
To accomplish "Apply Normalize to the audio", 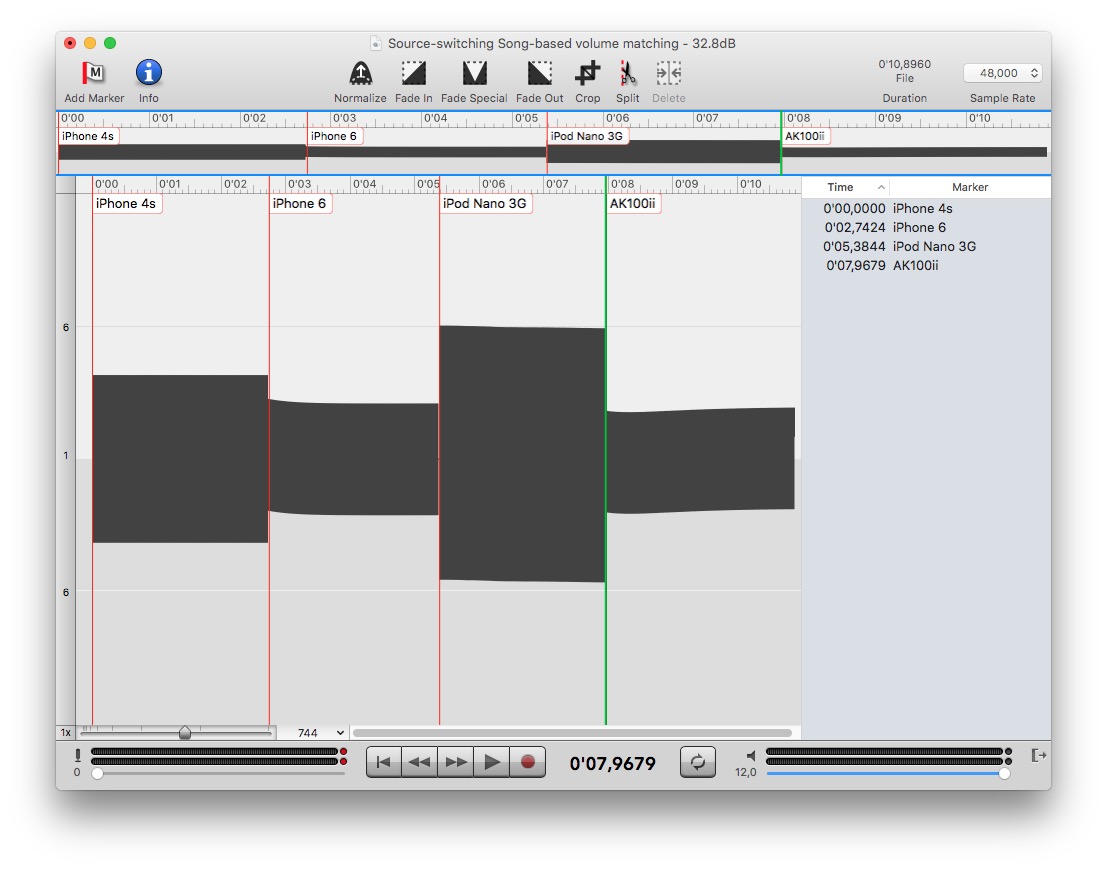I will click(x=360, y=73).
